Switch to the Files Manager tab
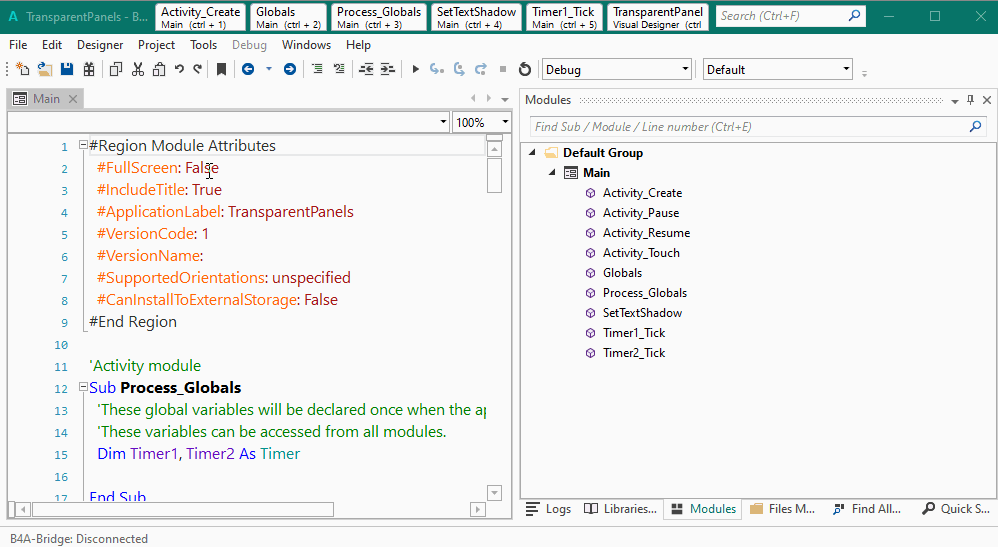This screenshot has width=998, height=547. tap(782, 509)
